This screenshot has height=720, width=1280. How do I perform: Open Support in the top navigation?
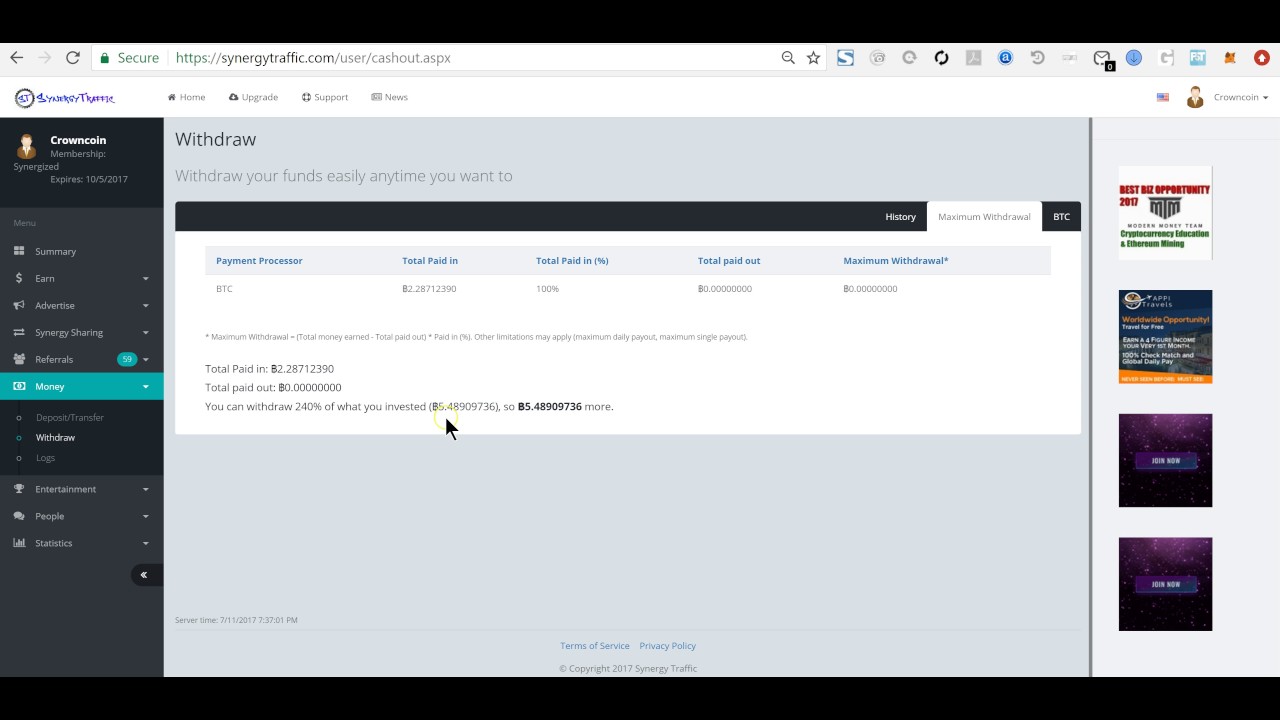click(325, 97)
